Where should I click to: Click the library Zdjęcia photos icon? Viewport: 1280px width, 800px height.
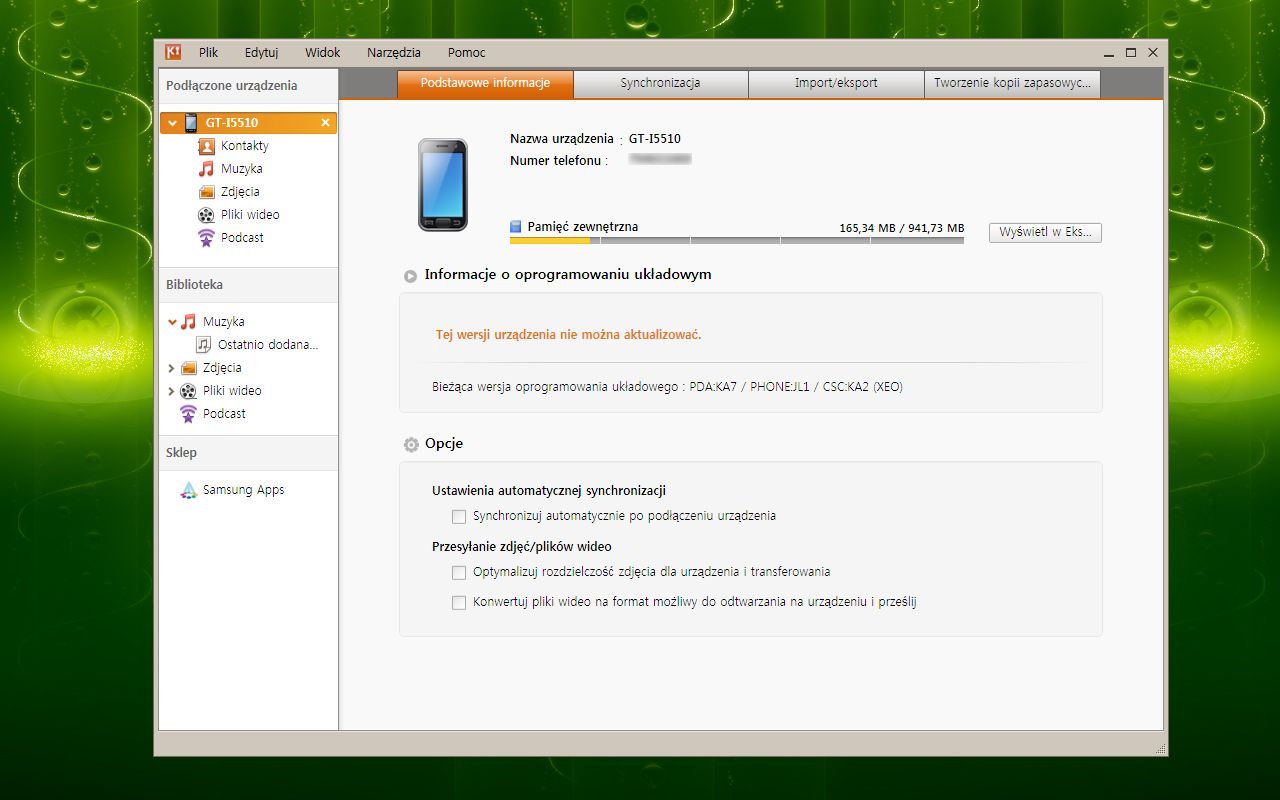tap(188, 368)
